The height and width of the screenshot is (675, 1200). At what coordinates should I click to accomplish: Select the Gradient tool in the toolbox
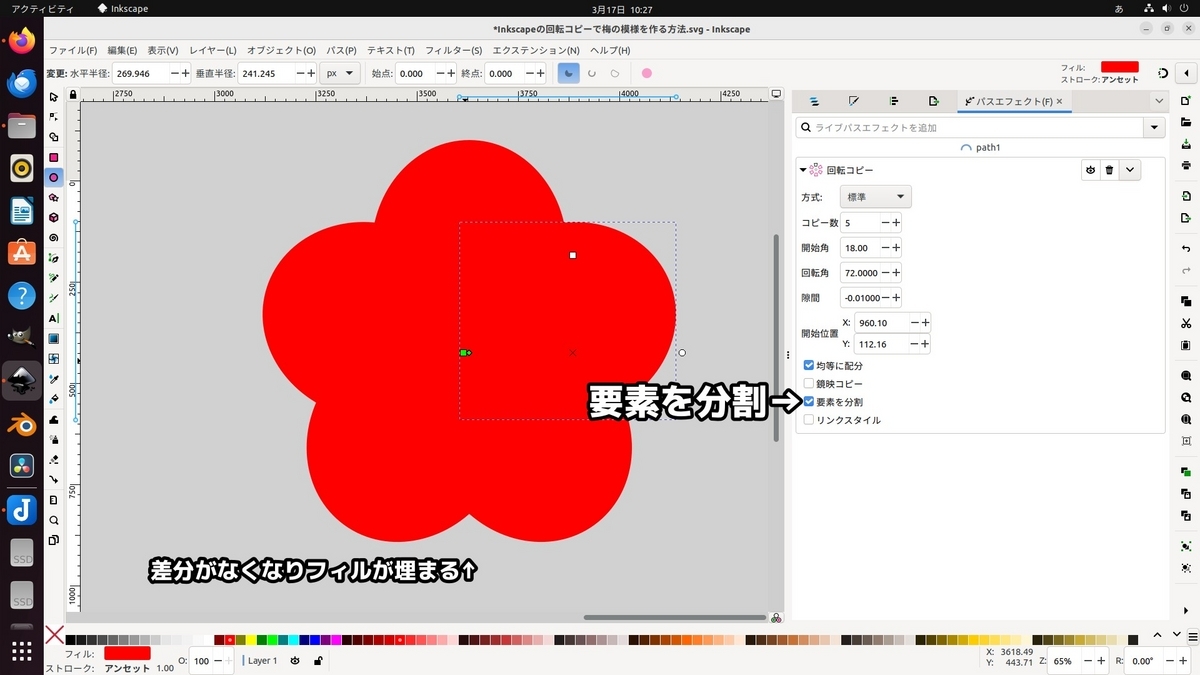point(53,336)
